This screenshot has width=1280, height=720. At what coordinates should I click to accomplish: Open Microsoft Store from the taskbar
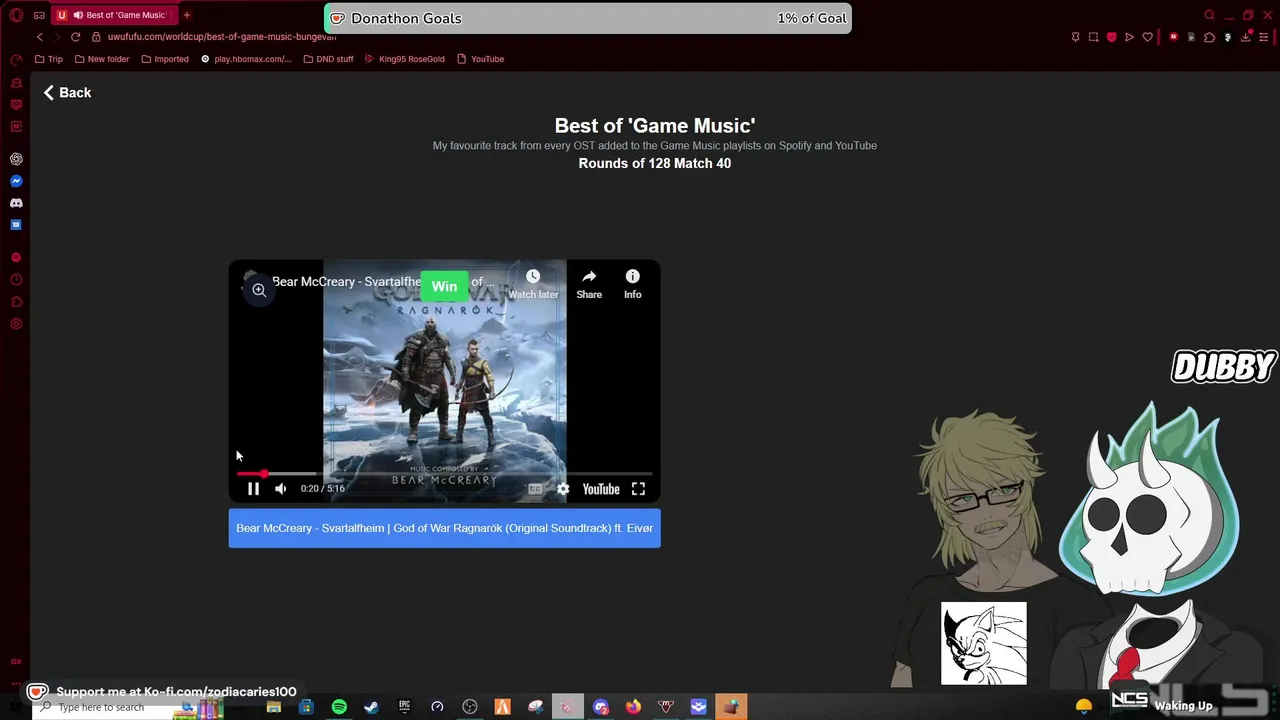click(306, 707)
